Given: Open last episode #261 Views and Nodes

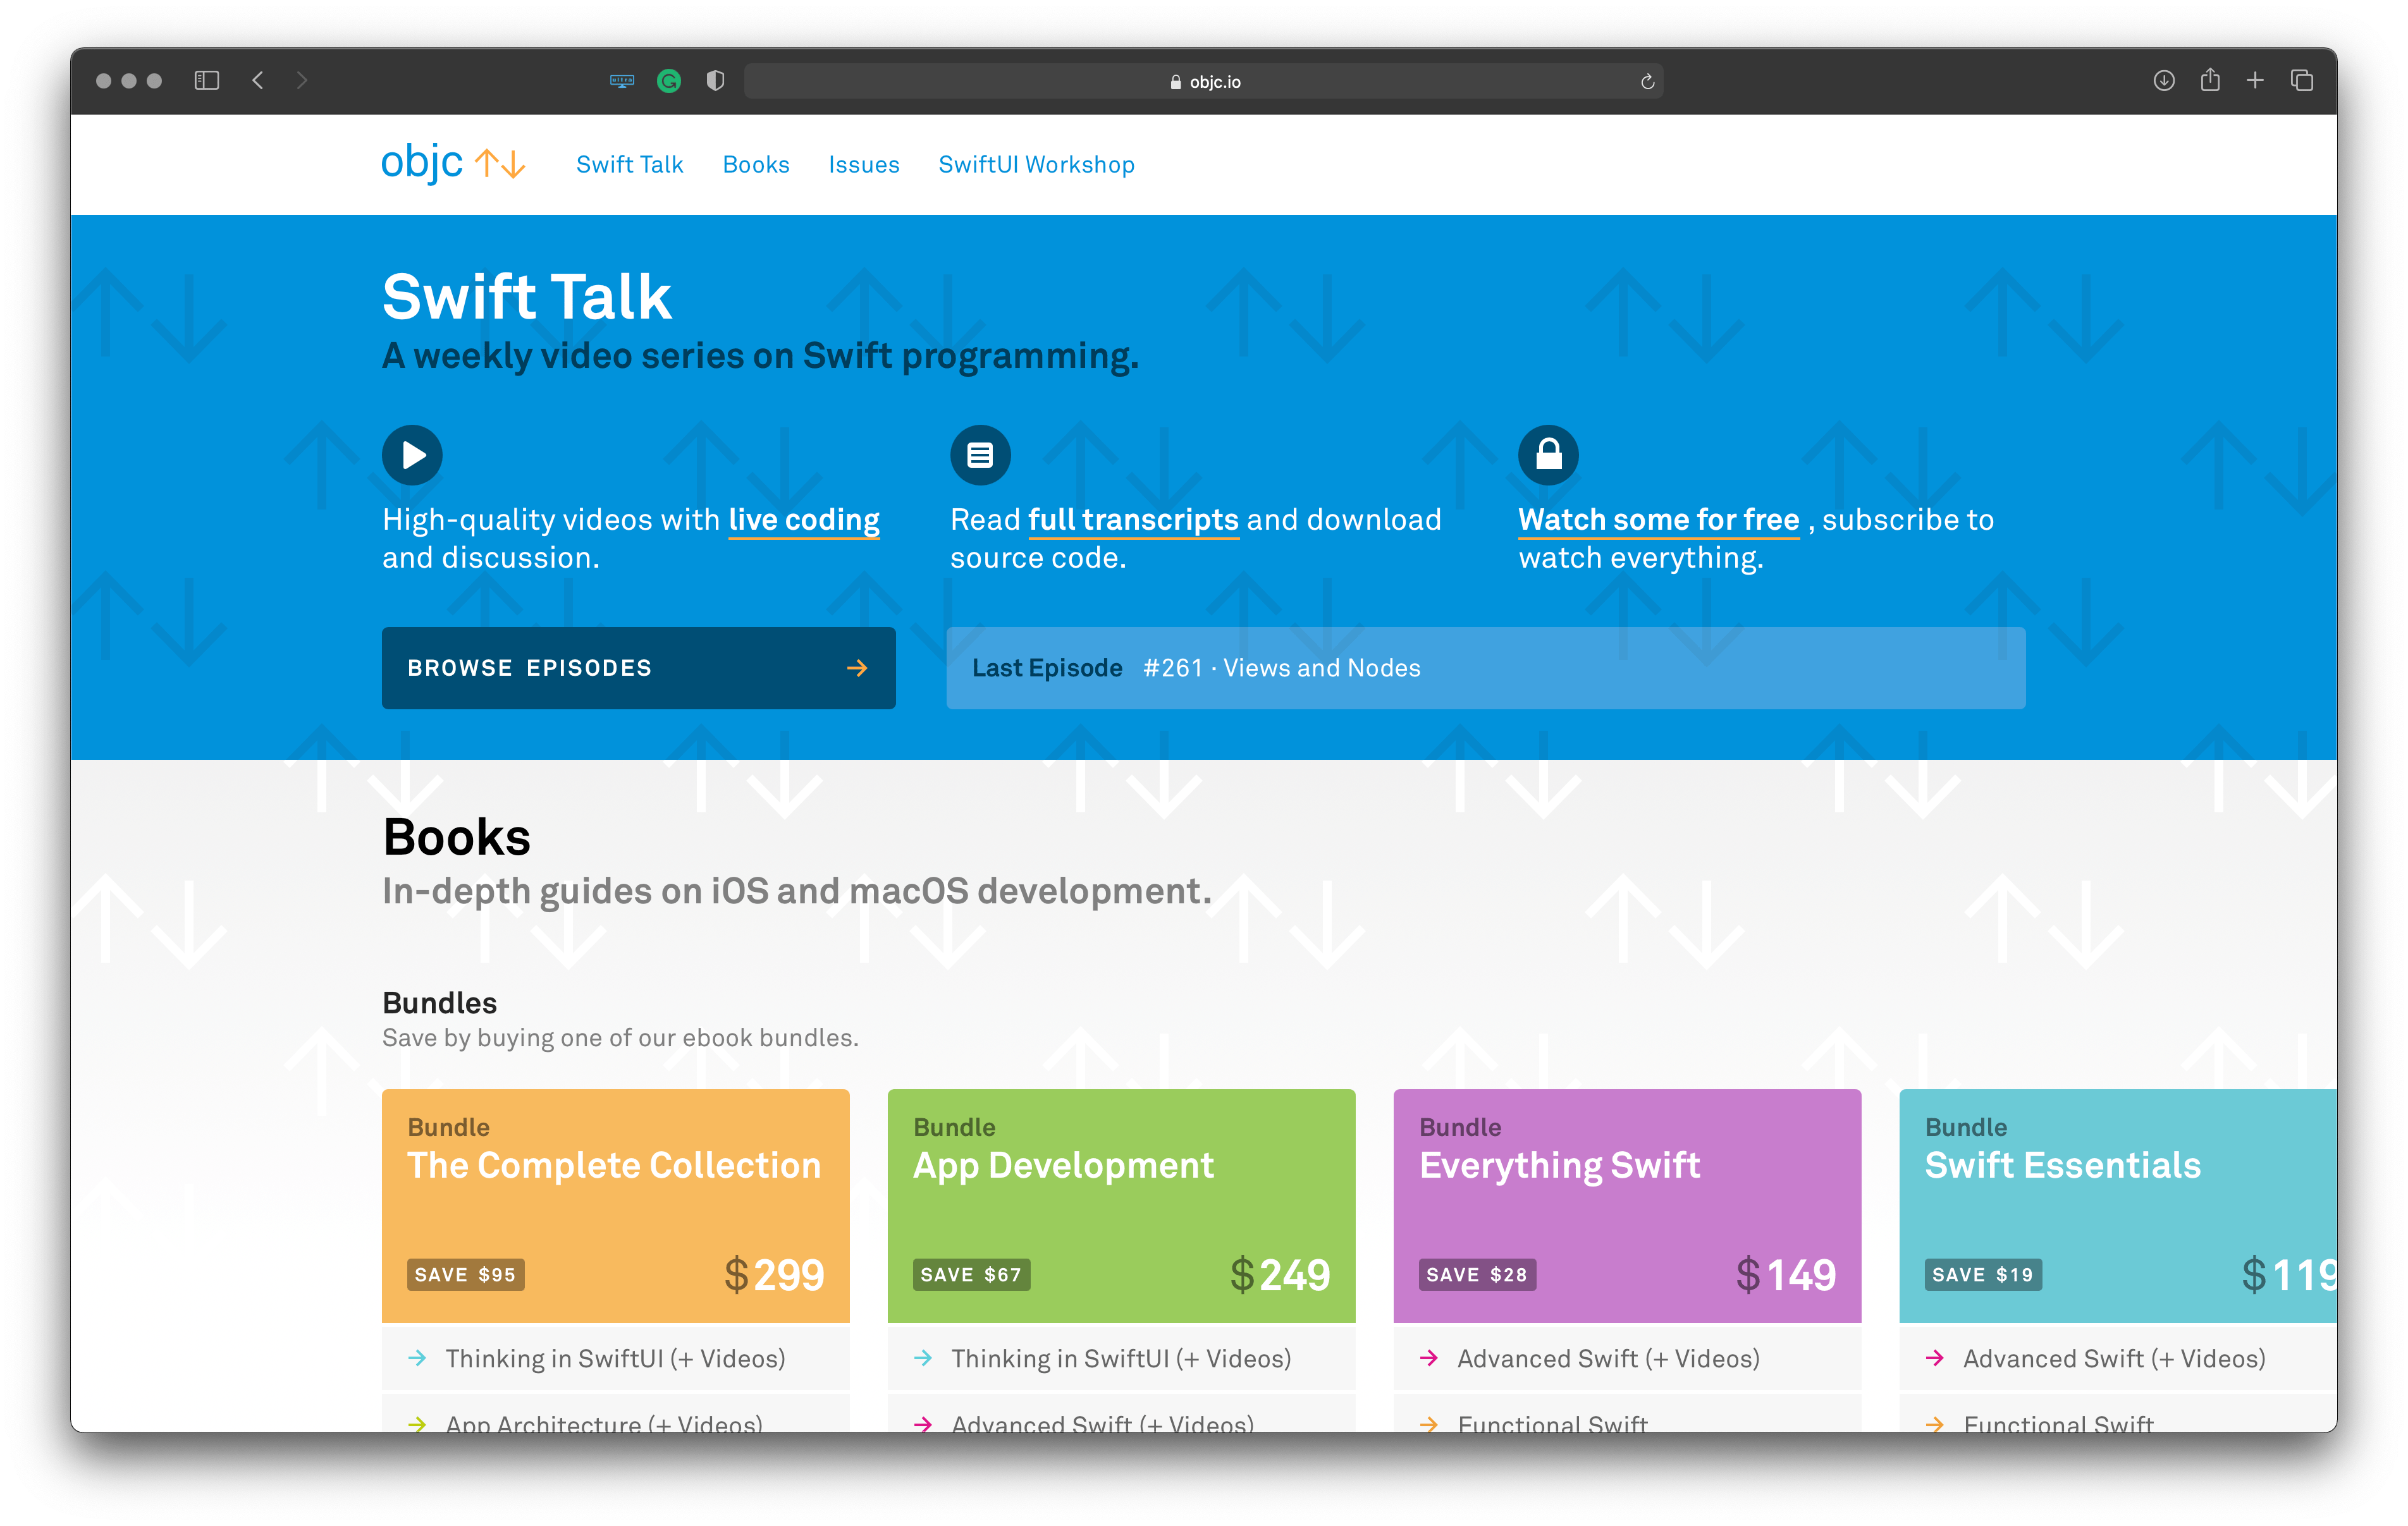Looking at the screenshot, I should coord(1486,668).
